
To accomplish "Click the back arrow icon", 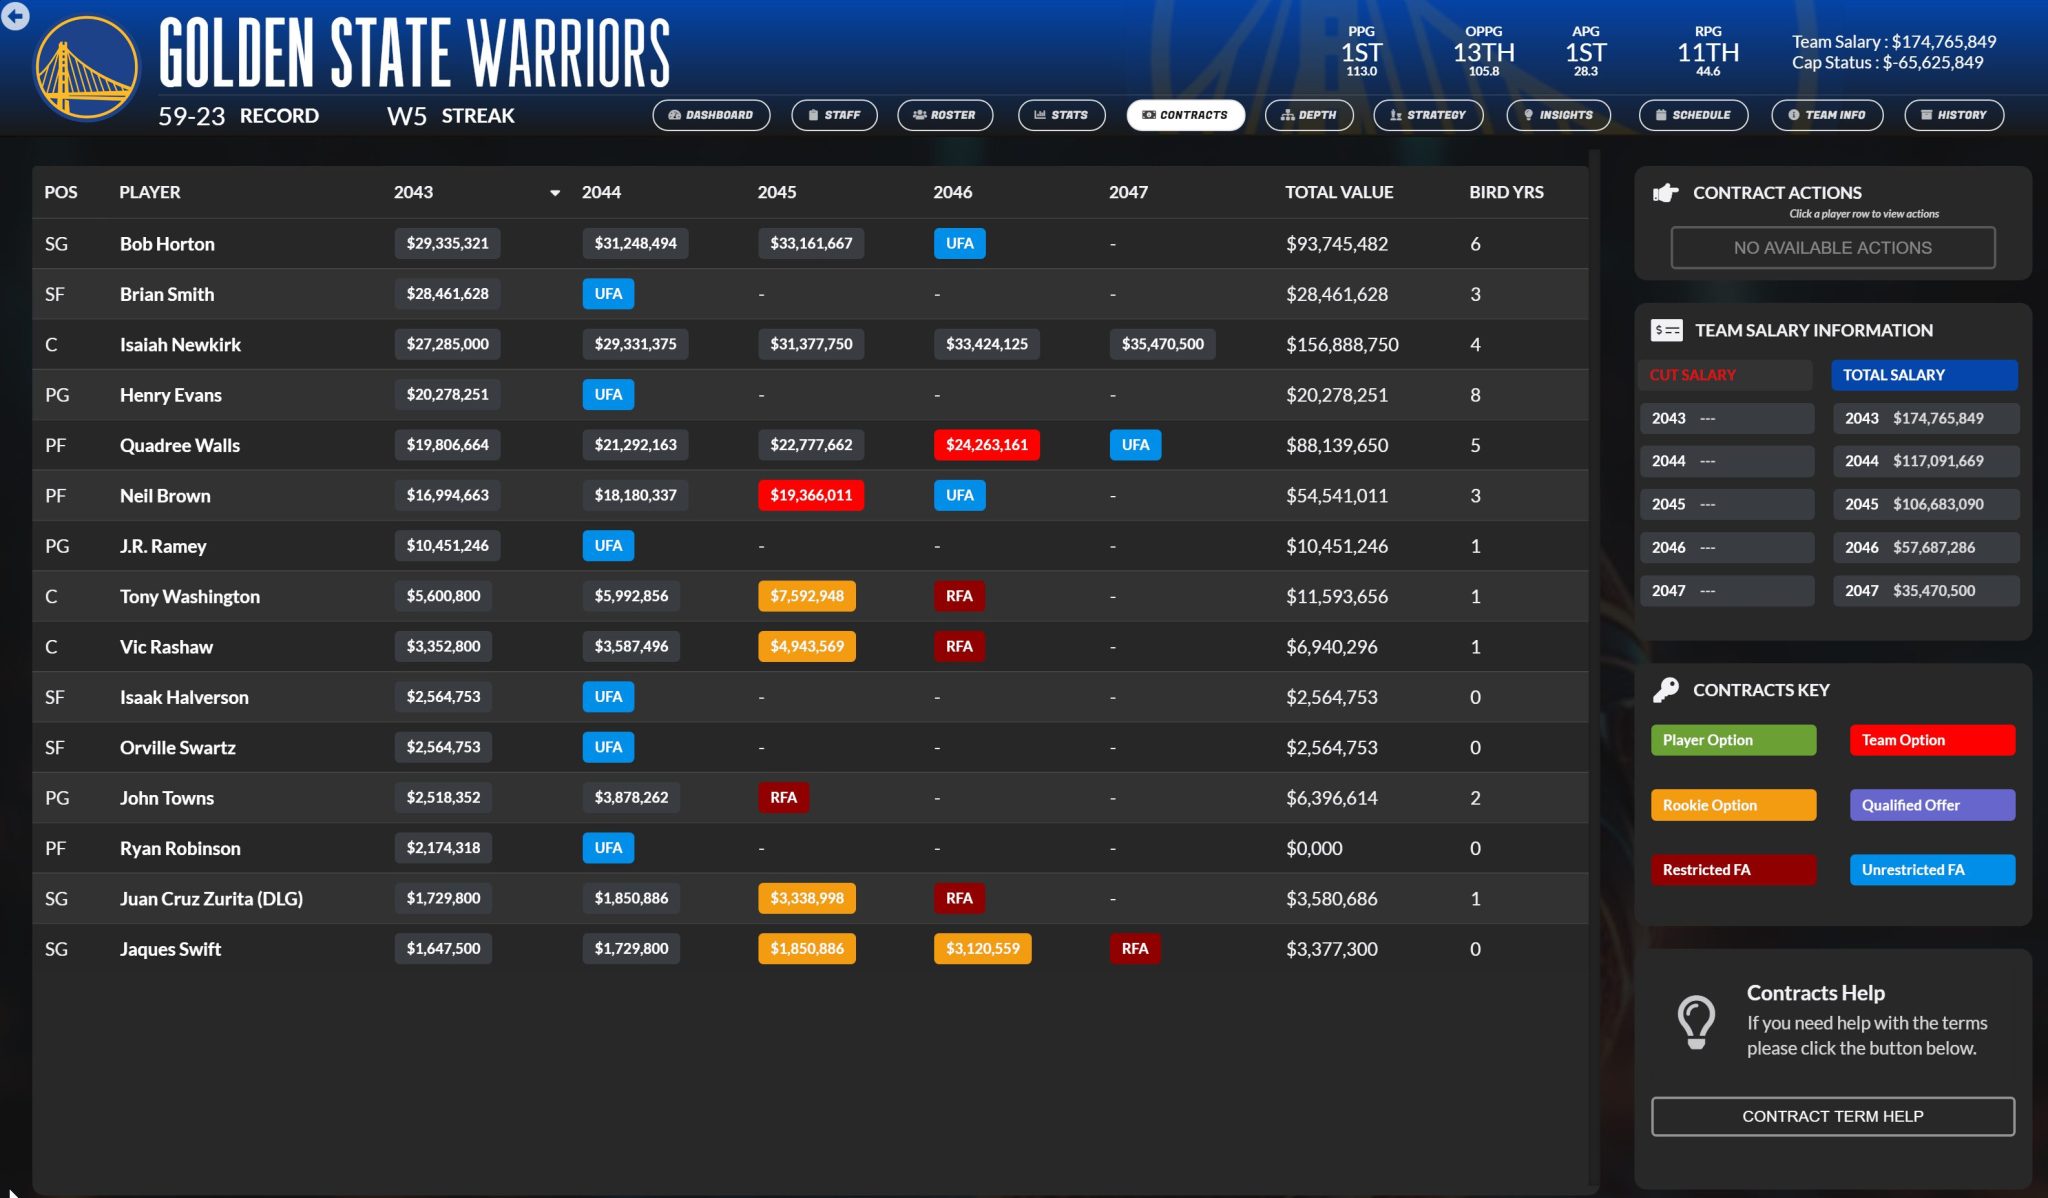I will [x=15, y=16].
